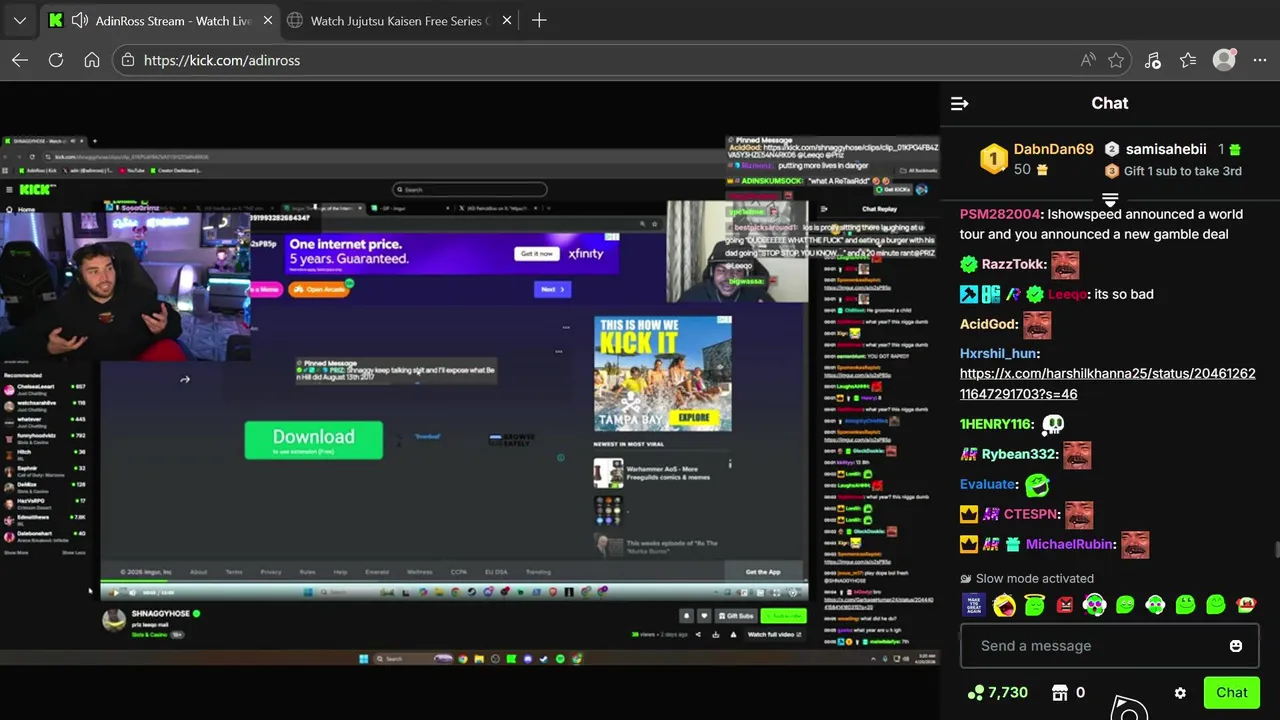Open the Favorites list
This screenshot has width=1280, height=720.
coord(1188,60)
